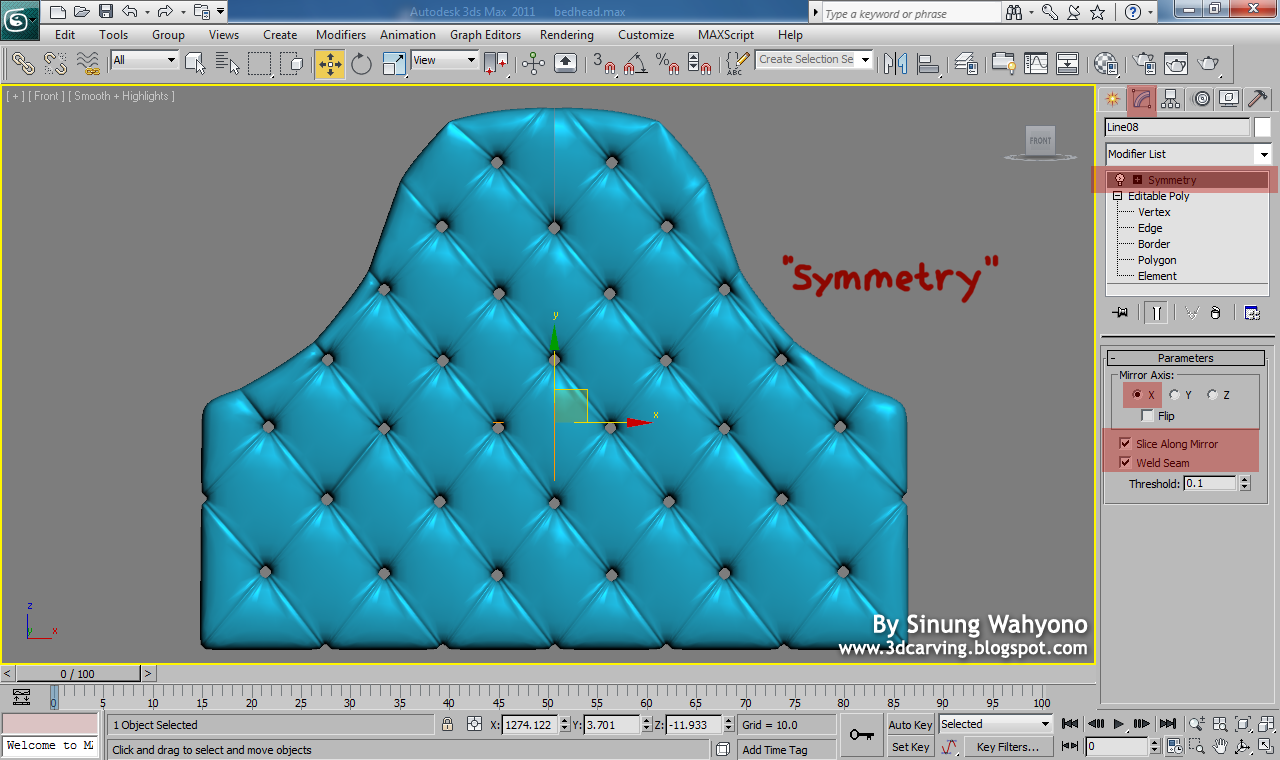Collapse the Parameters rollout
Viewport: 1280px width, 760px height.
click(x=1186, y=358)
